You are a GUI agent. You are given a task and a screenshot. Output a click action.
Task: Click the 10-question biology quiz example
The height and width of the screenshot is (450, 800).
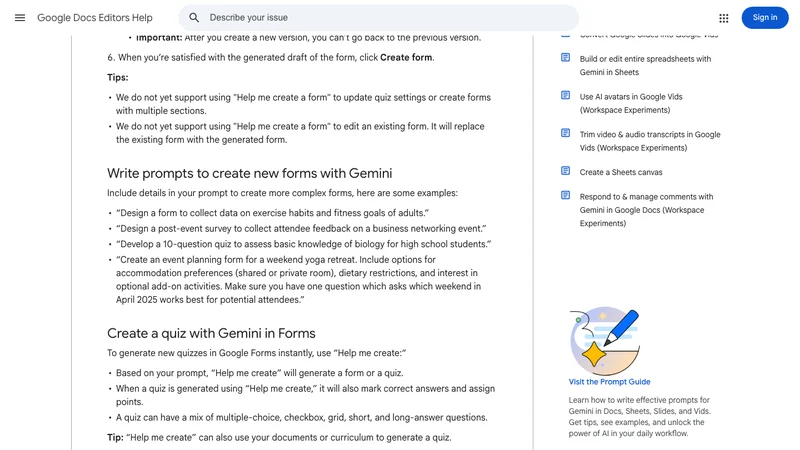click(304, 244)
